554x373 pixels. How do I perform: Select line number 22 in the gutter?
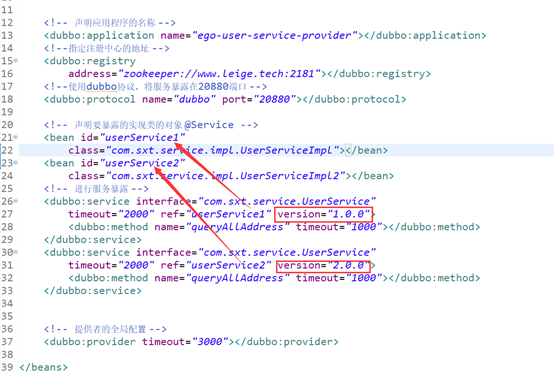pyautogui.click(x=7, y=150)
